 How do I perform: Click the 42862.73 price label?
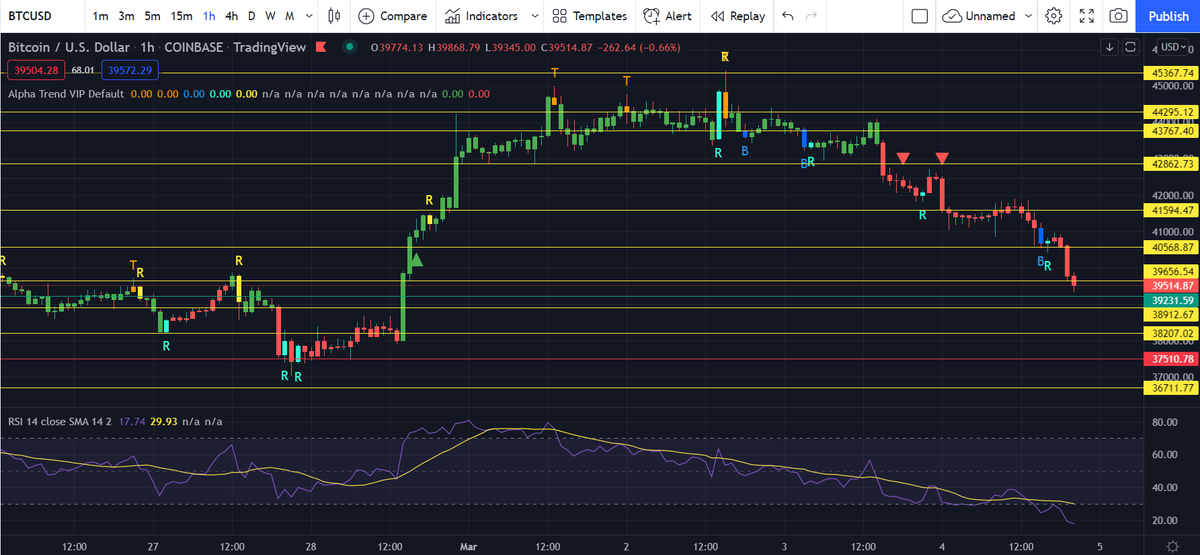1170,164
